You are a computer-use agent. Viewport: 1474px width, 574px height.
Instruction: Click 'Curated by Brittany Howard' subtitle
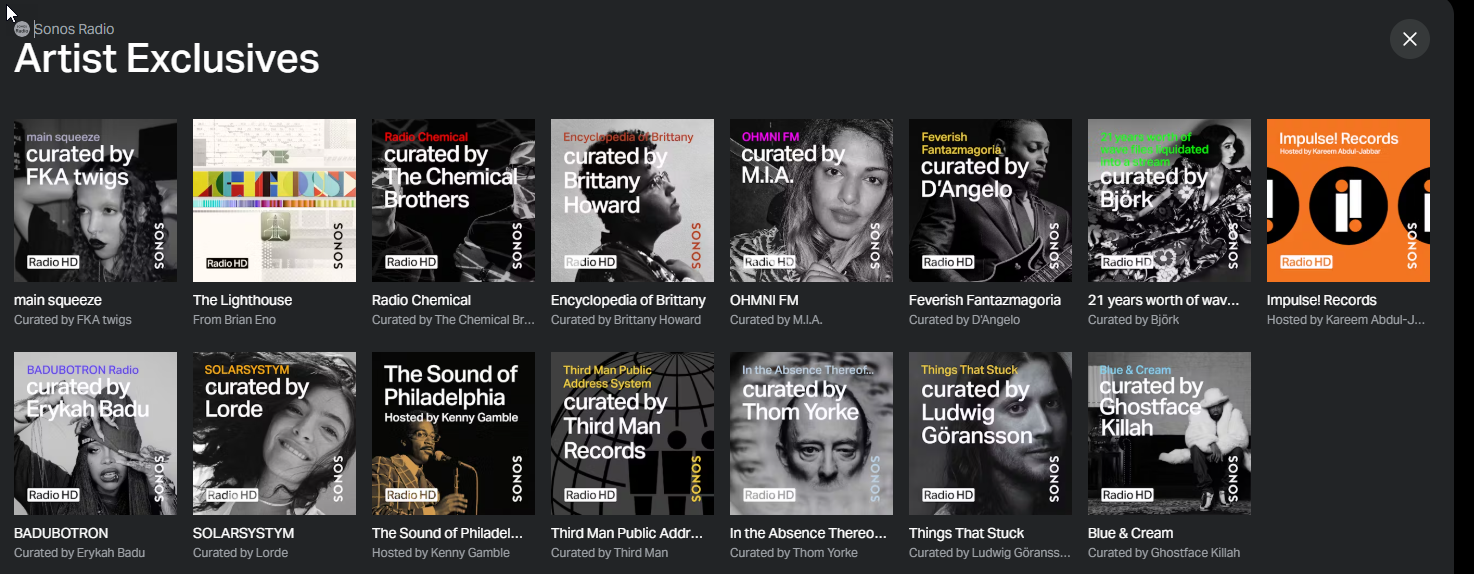pos(626,320)
